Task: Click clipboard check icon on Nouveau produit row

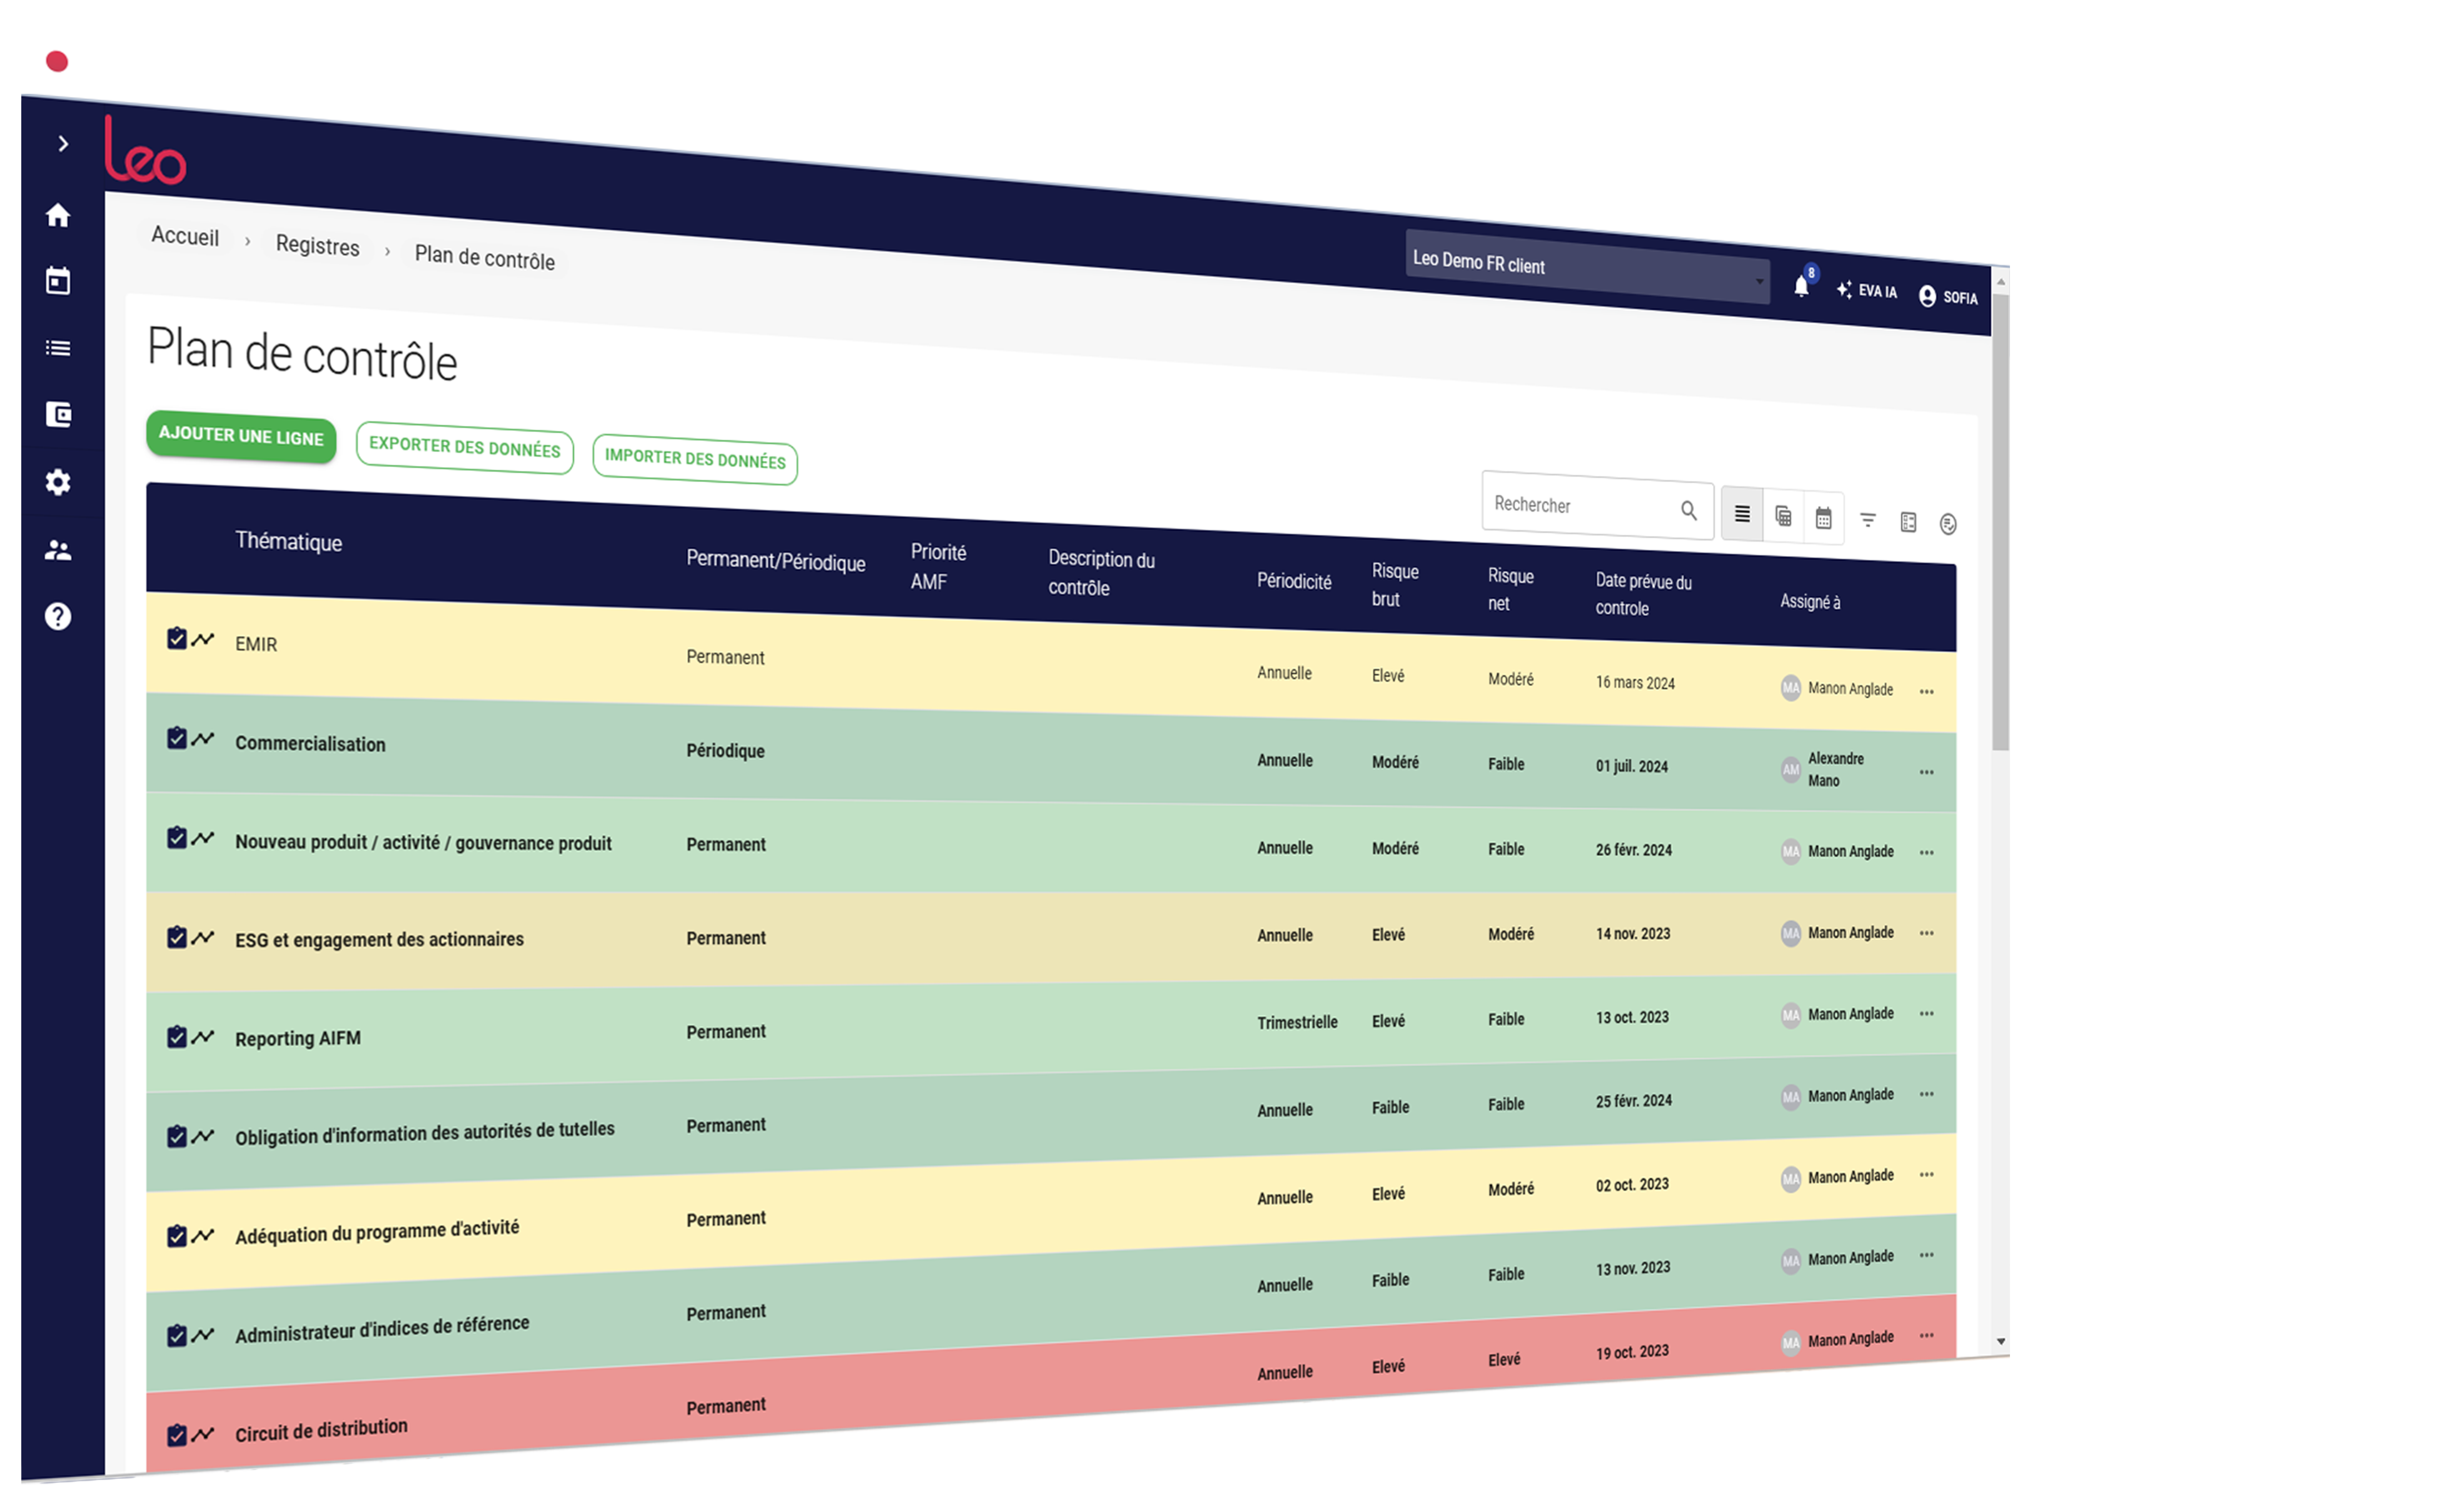Action: pos(177,837)
